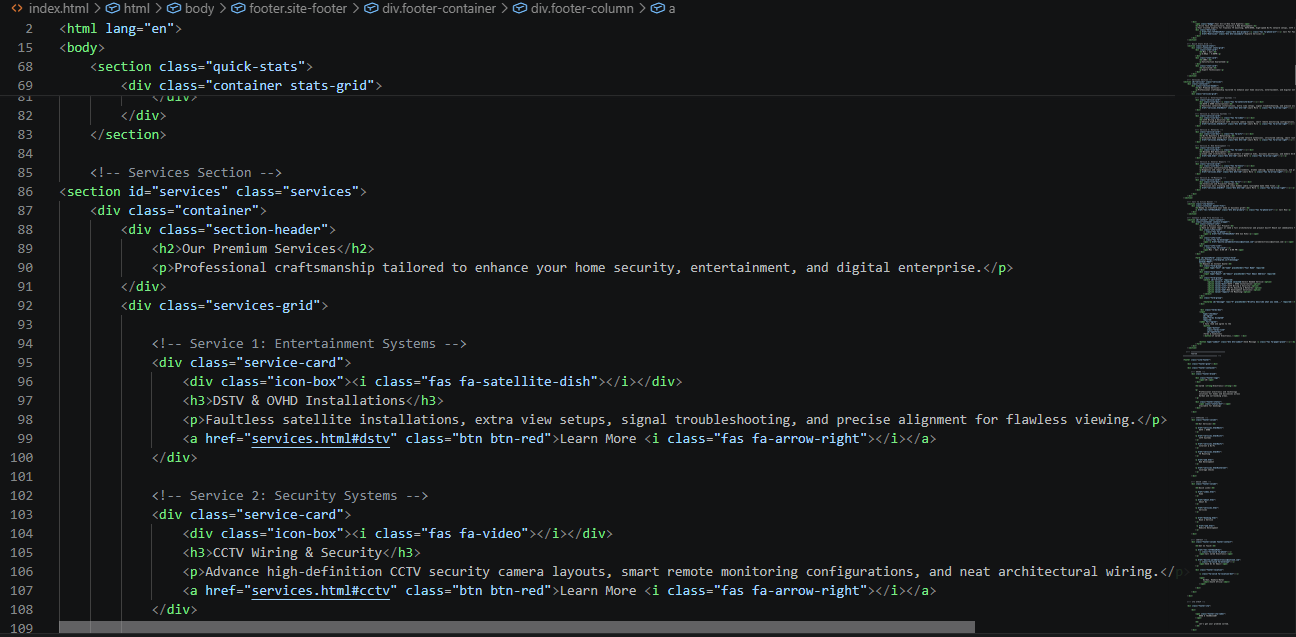Click the 'CCTV Wiring & Security' heading text
Image resolution: width=1296 pixels, height=637 pixels.
(297, 552)
